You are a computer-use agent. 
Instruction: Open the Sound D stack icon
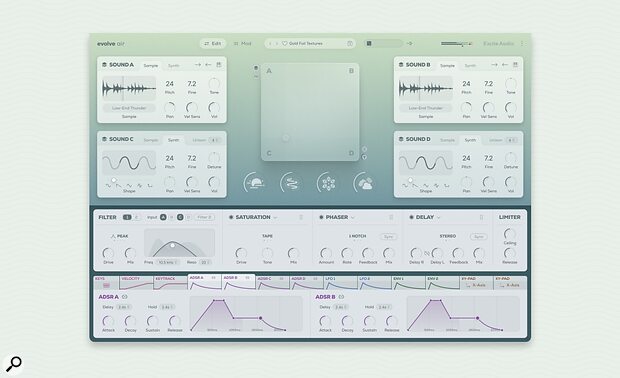(x=401, y=139)
